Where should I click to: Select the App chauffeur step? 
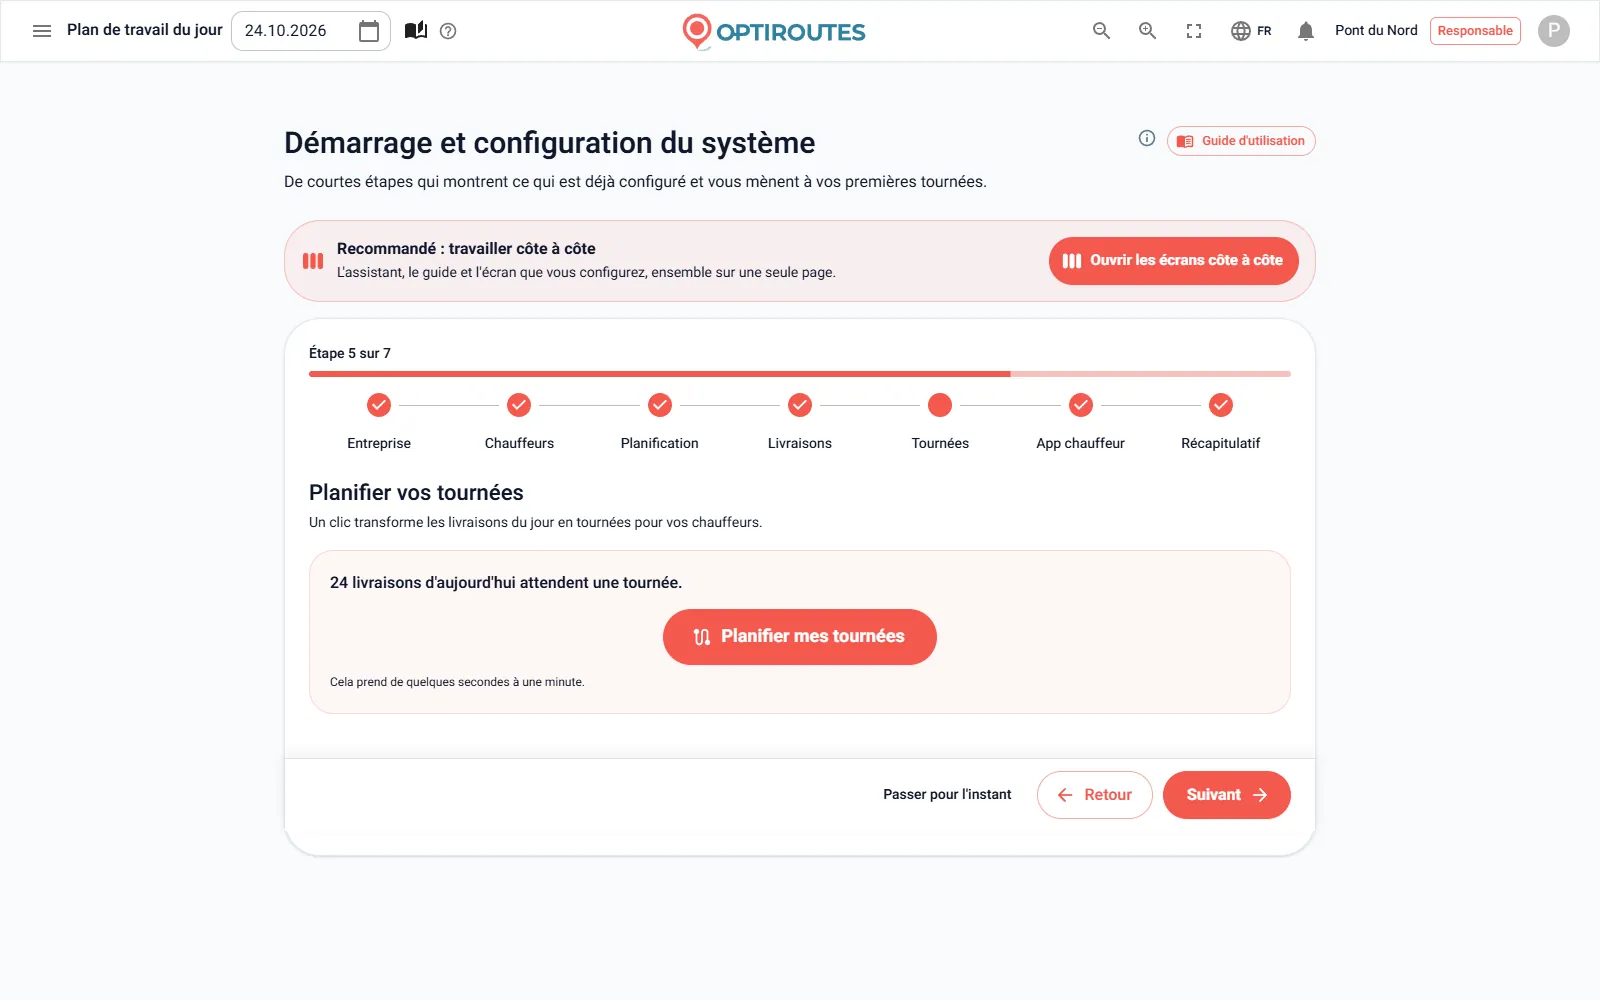tap(1080, 422)
